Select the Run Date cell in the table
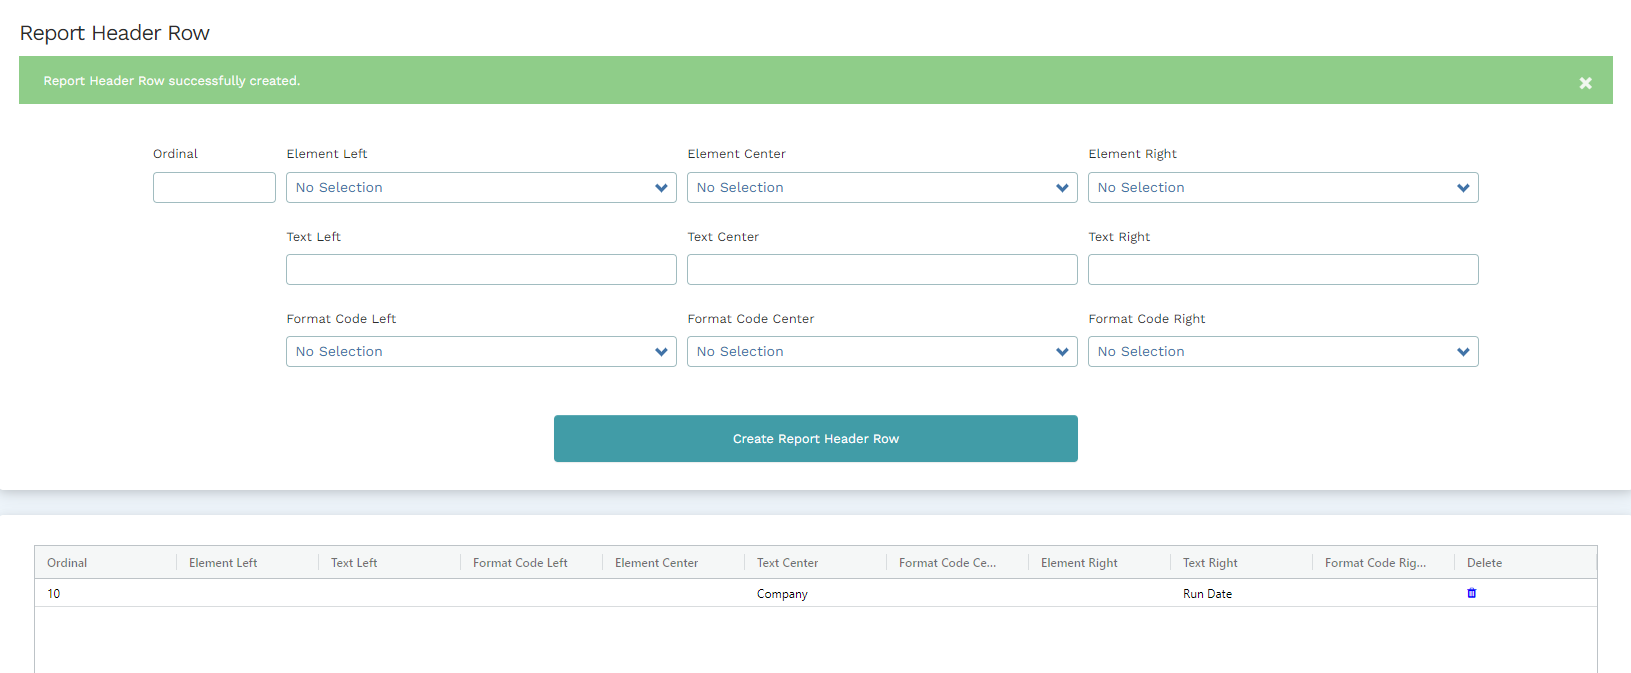Viewport: 1631px width, 673px height. click(1207, 594)
